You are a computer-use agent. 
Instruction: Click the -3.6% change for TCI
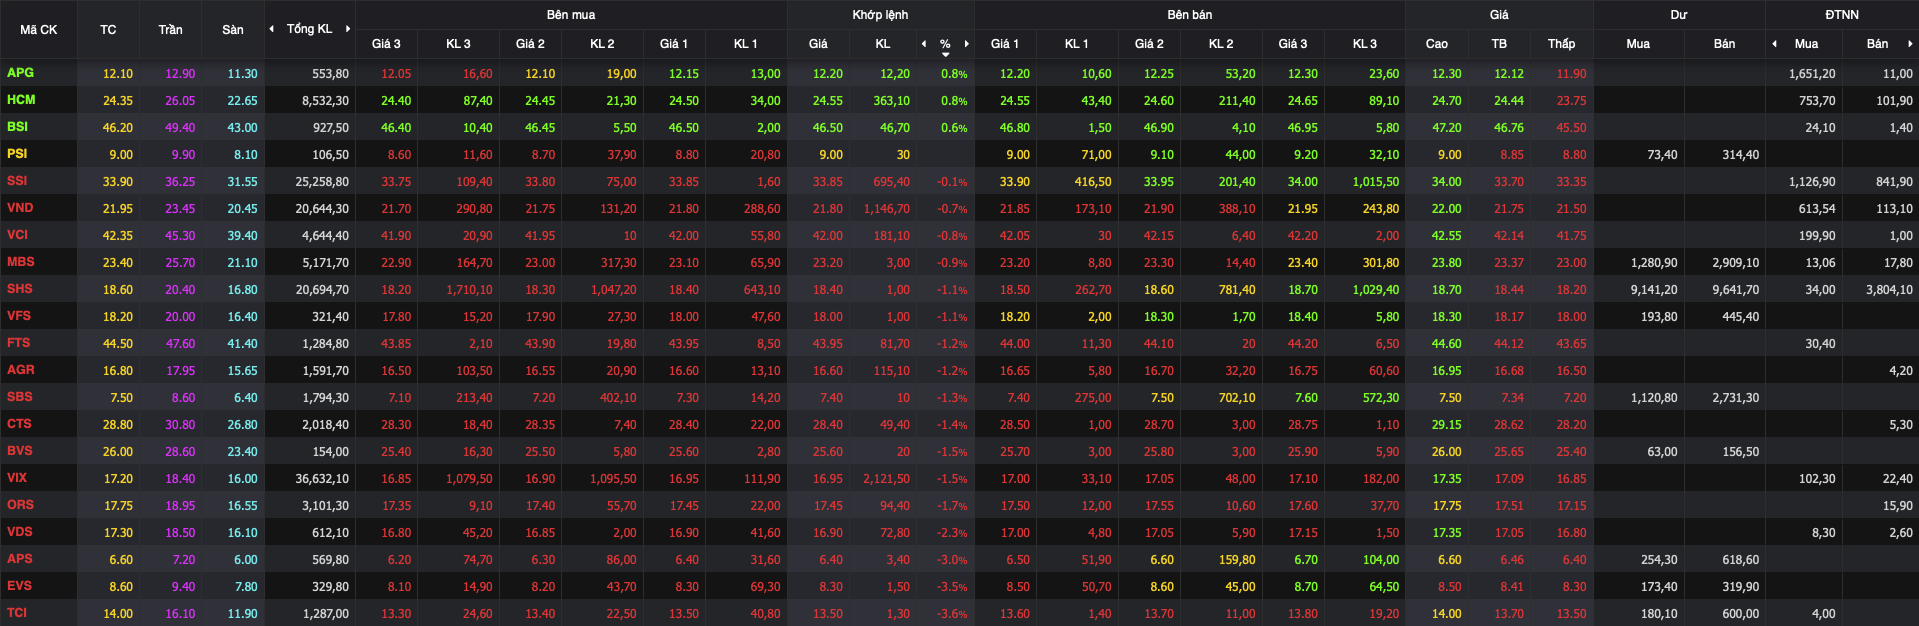coord(952,614)
